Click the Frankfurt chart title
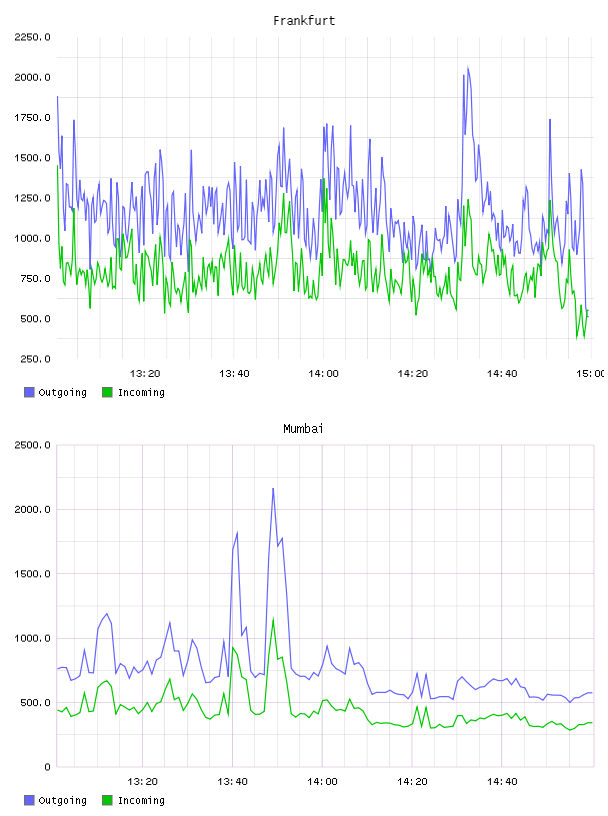The image size is (608, 816). click(304, 21)
